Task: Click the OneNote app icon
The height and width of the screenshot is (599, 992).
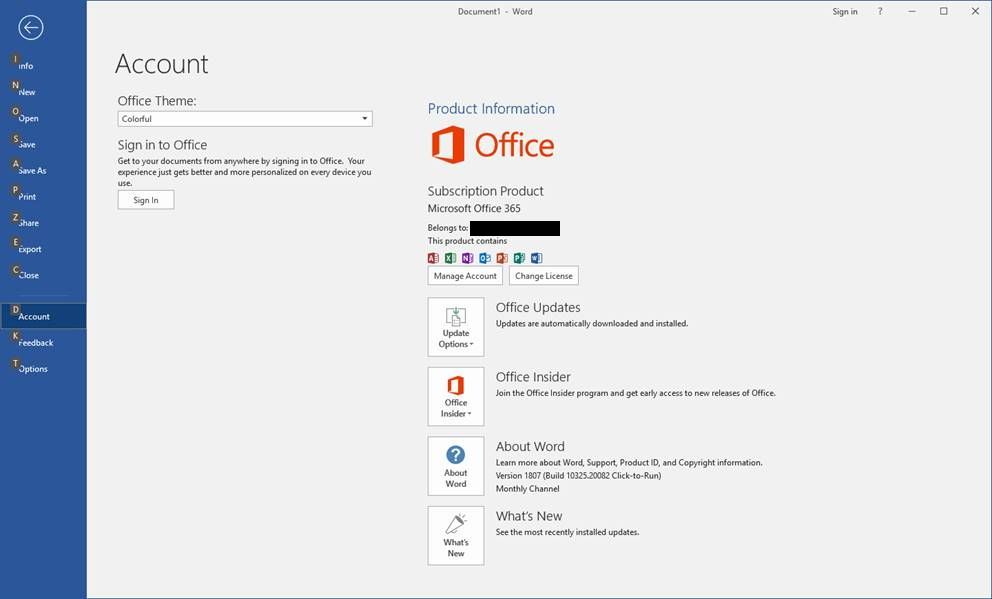Action: pyautogui.click(x=468, y=257)
